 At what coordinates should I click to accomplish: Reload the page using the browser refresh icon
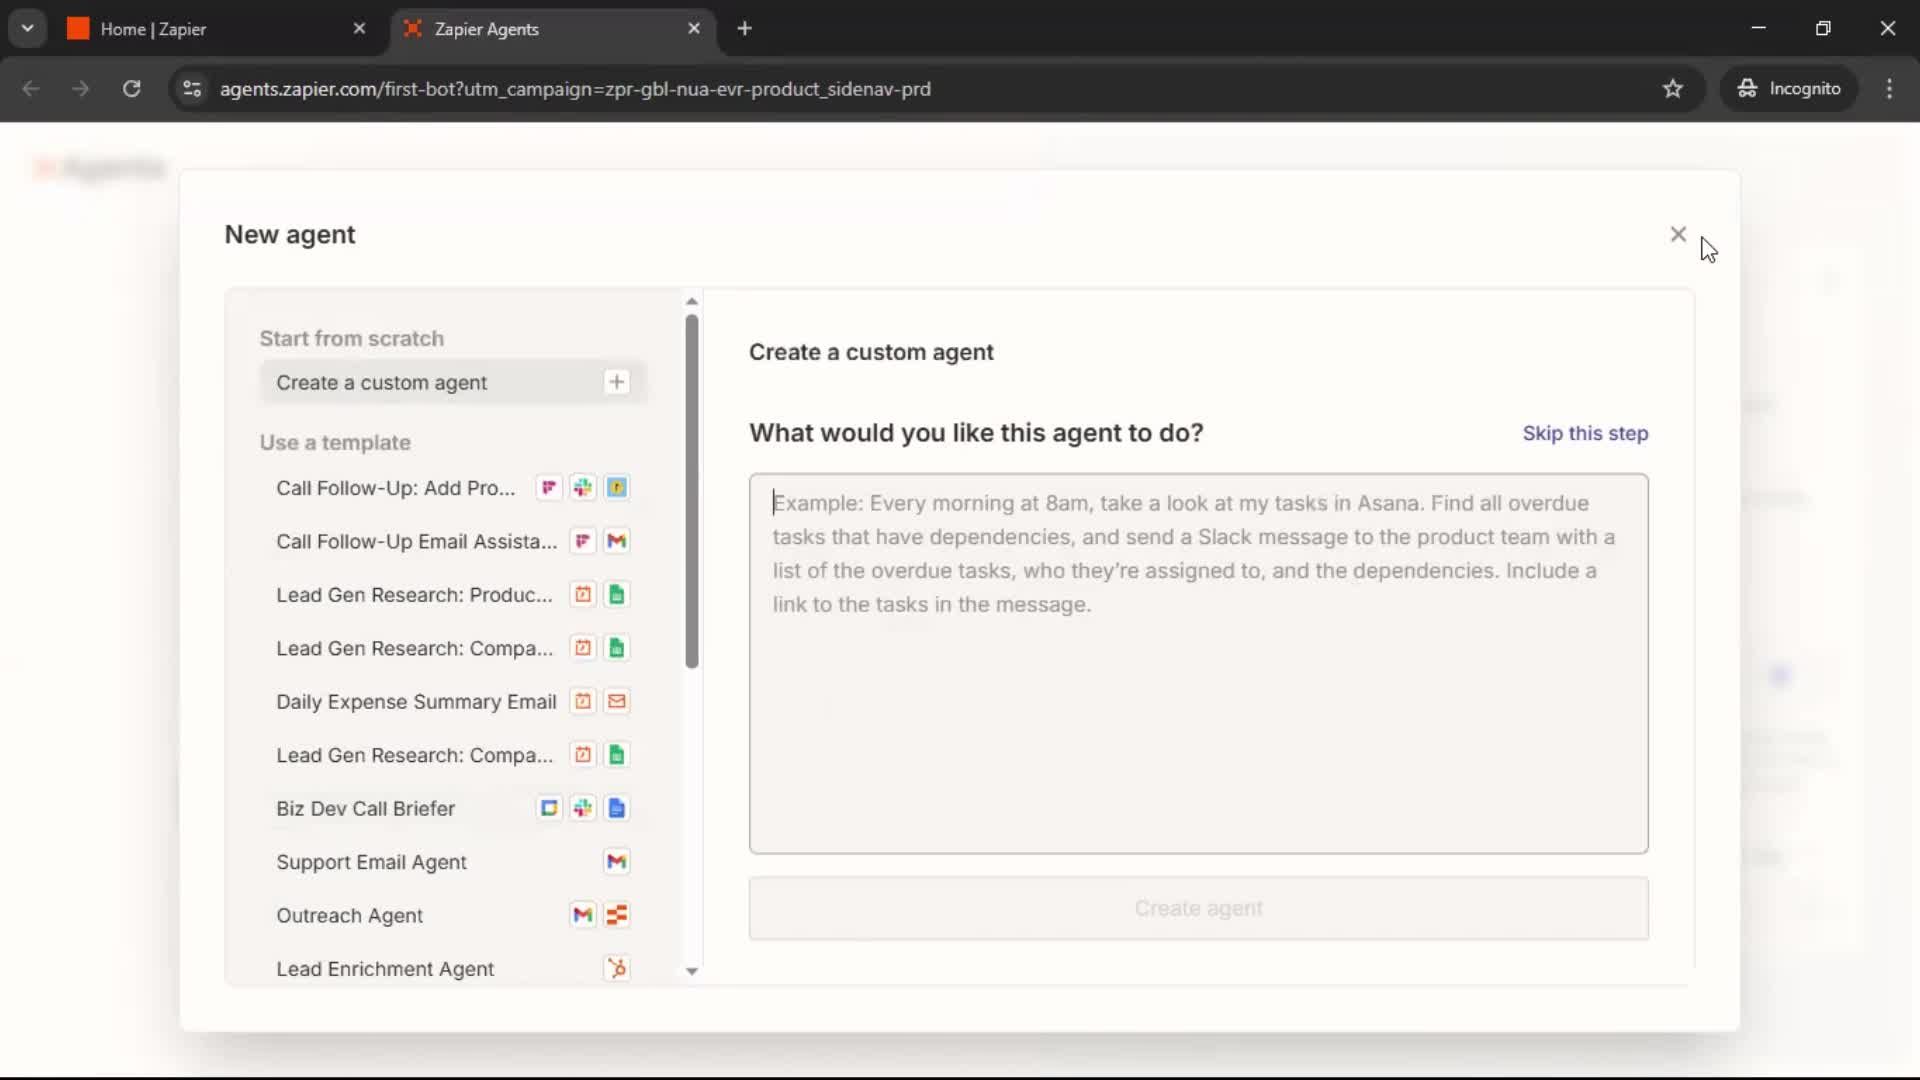pyautogui.click(x=131, y=89)
